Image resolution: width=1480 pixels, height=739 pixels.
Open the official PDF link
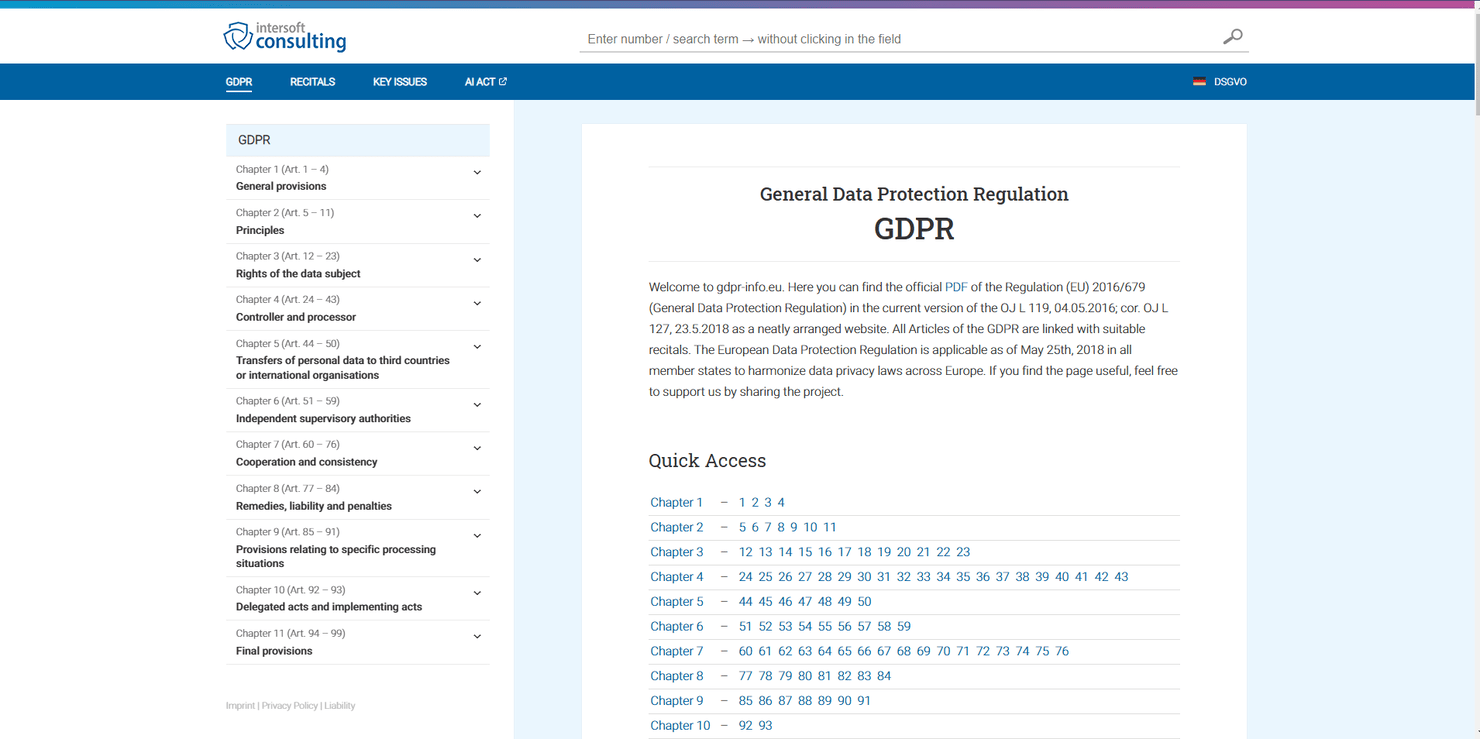(x=956, y=287)
